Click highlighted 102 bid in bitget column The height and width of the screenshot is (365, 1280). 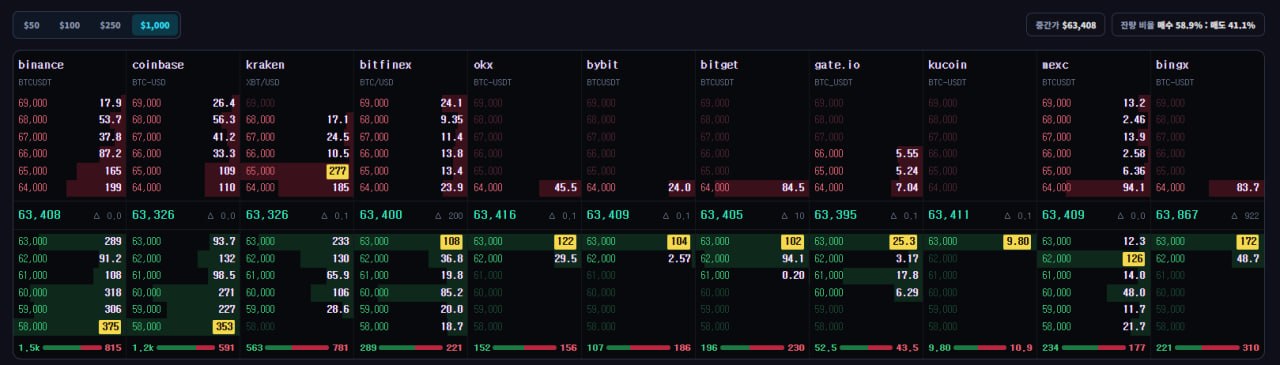(x=793, y=241)
